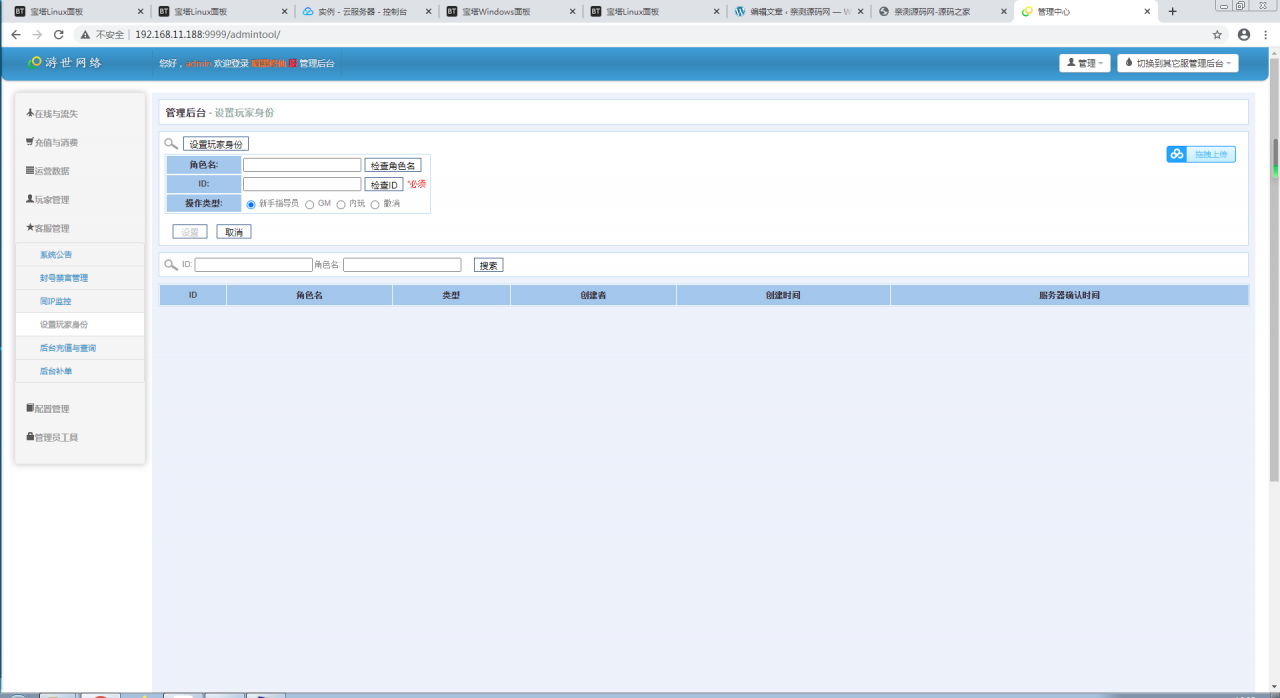Image resolution: width=1280 pixels, height=698 pixels.
Task: Click the ID column header in the table
Action: 193,296
